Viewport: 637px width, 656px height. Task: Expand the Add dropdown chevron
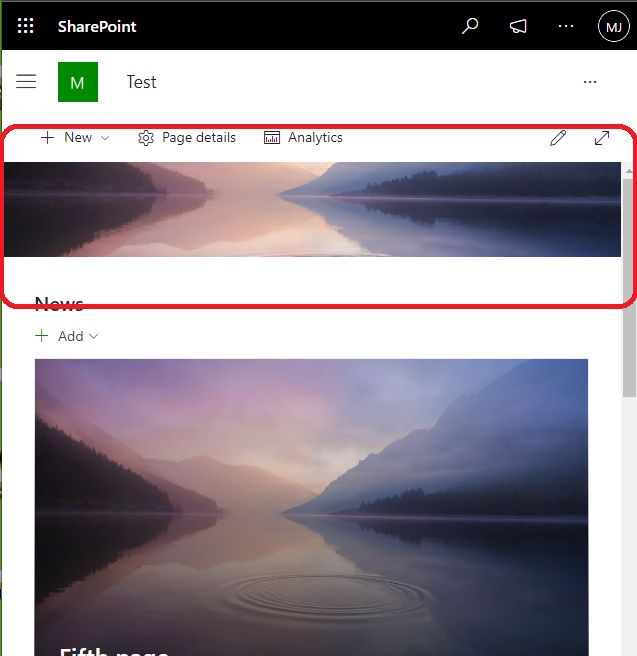pyautogui.click(x=94, y=336)
